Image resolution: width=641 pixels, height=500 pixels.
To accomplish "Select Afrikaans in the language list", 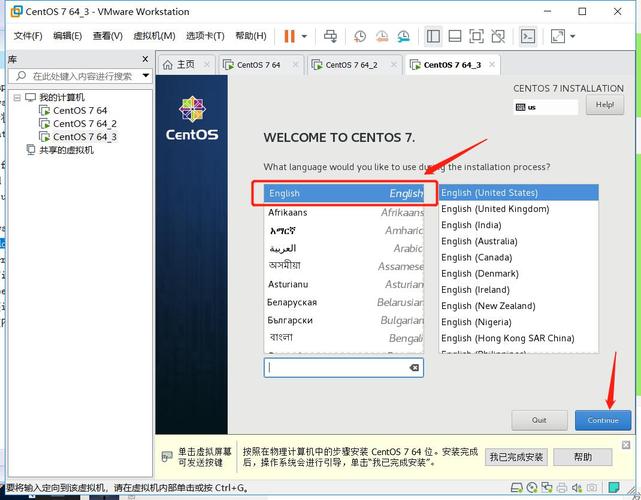I will (344, 212).
